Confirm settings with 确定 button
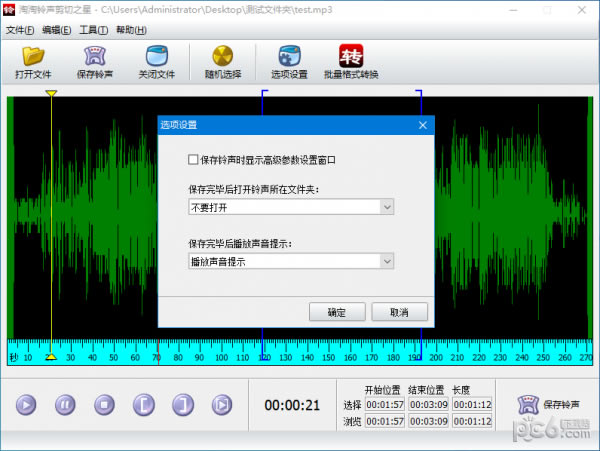600x451 pixels. [x=337, y=312]
